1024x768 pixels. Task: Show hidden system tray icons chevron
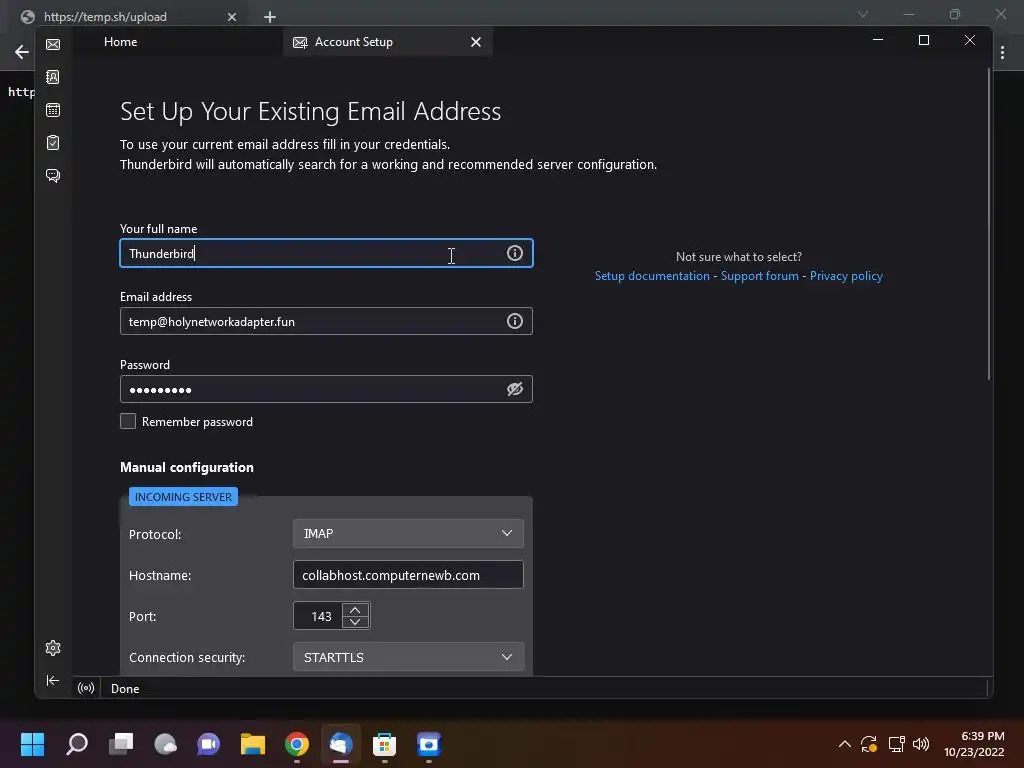(x=844, y=744)
